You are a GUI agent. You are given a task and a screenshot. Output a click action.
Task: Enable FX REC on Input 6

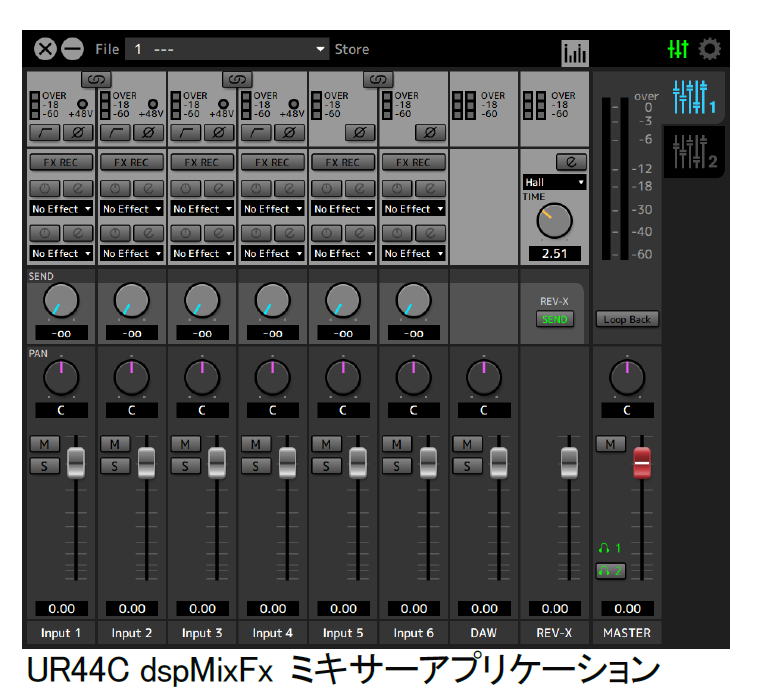coord(413,162)
